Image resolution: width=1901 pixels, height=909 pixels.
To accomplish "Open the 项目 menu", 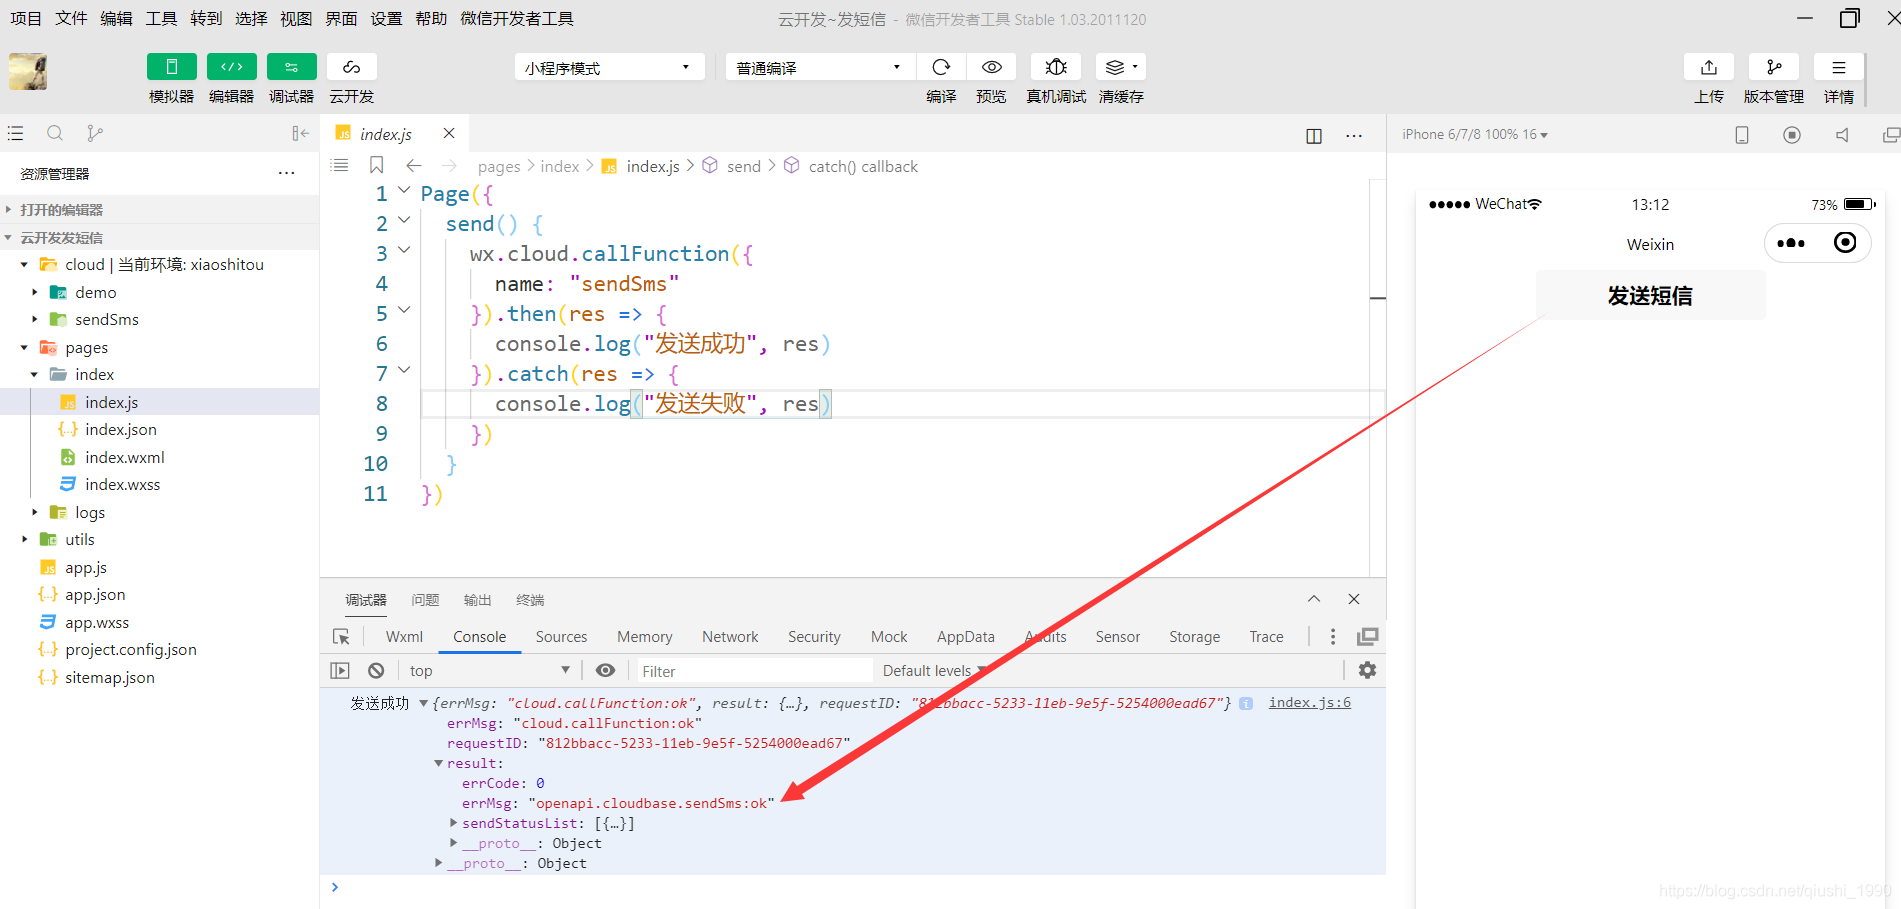I will click(x=26, y=18).
